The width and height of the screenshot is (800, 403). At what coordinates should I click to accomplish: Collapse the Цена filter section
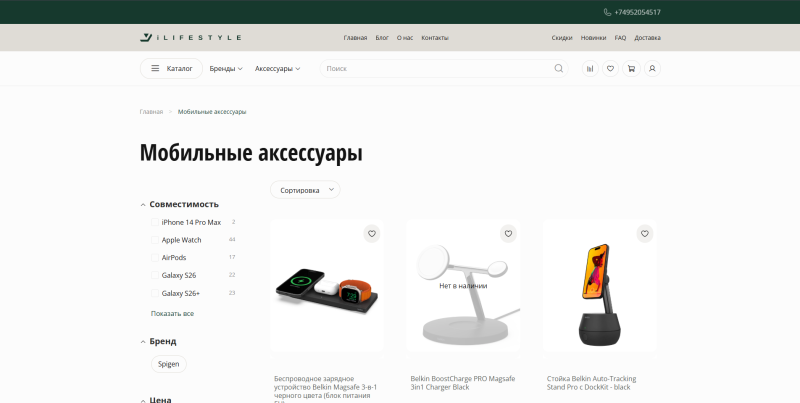156,399
